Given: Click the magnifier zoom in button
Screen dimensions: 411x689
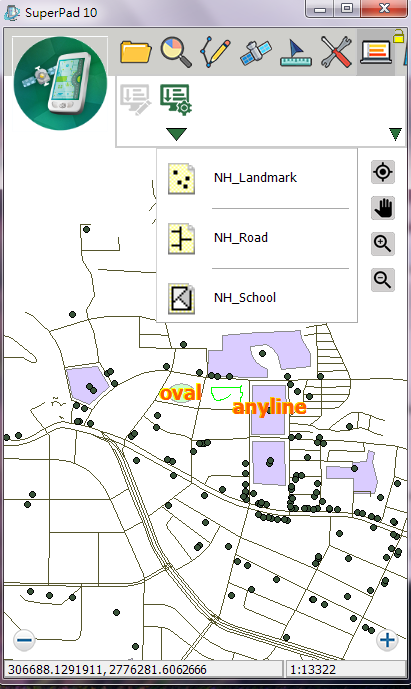Looking at the screenshot, I should click(383, 244).
